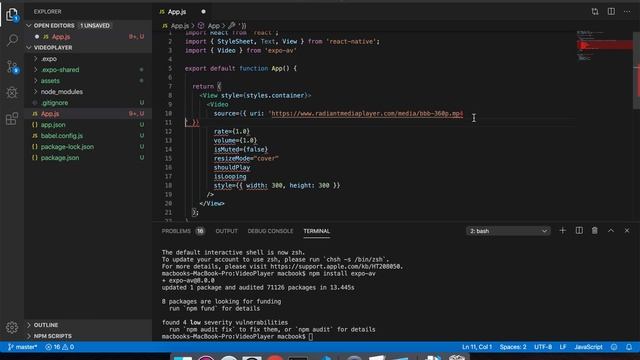This screenshot has width=640, height=360.
Task: Select the 2: bash terminal dropdown
Action: tap(508, 231)
